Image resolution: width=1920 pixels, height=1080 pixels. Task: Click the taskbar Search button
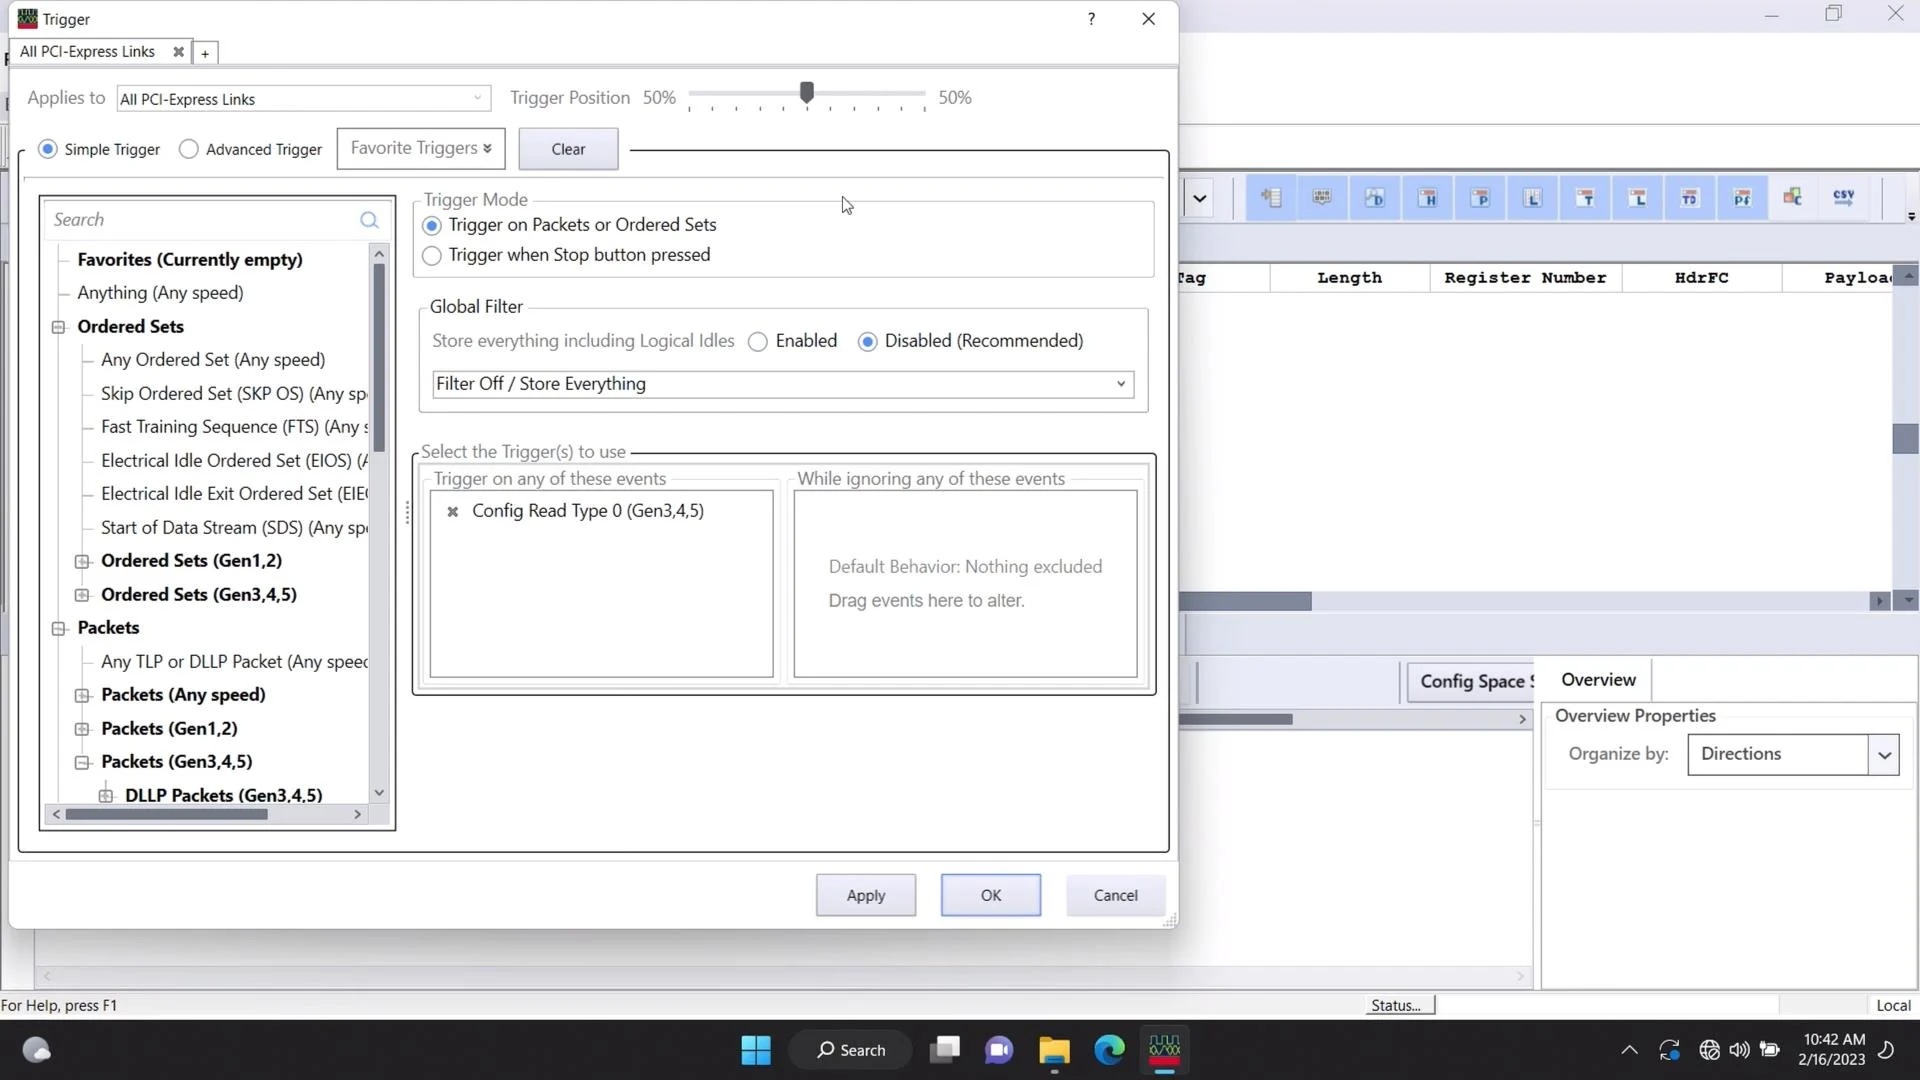tap(851, 1050)
